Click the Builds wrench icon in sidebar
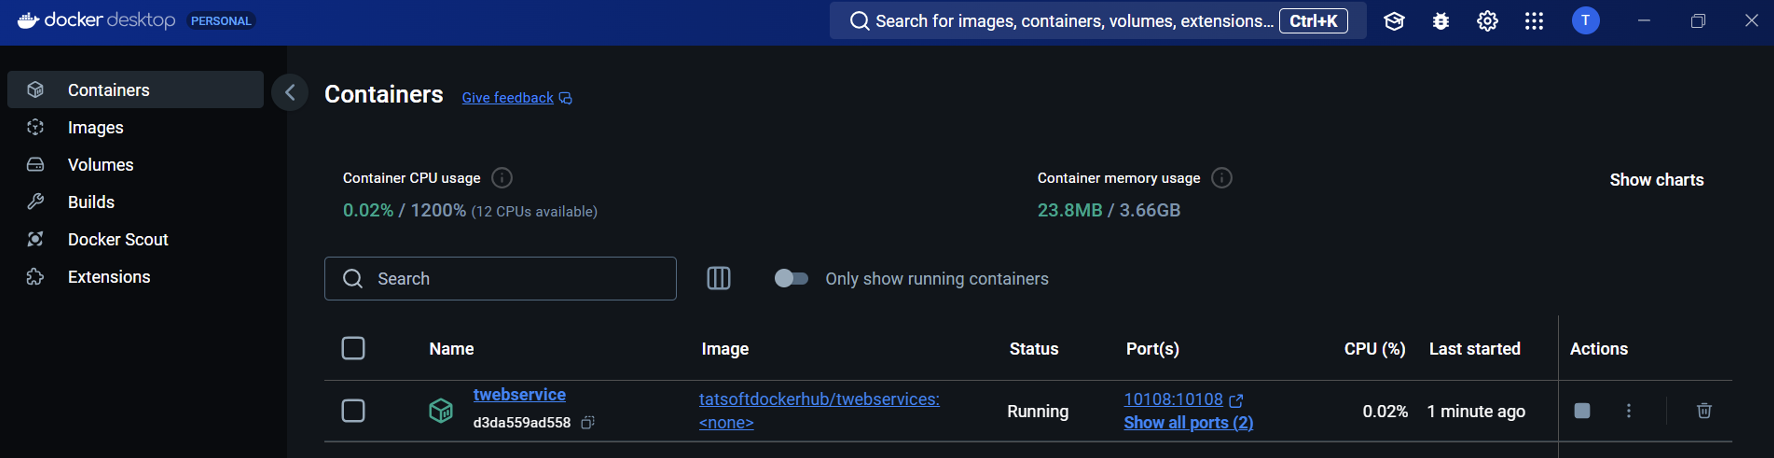Screen dimensions: 1774x458 [35, 202]
